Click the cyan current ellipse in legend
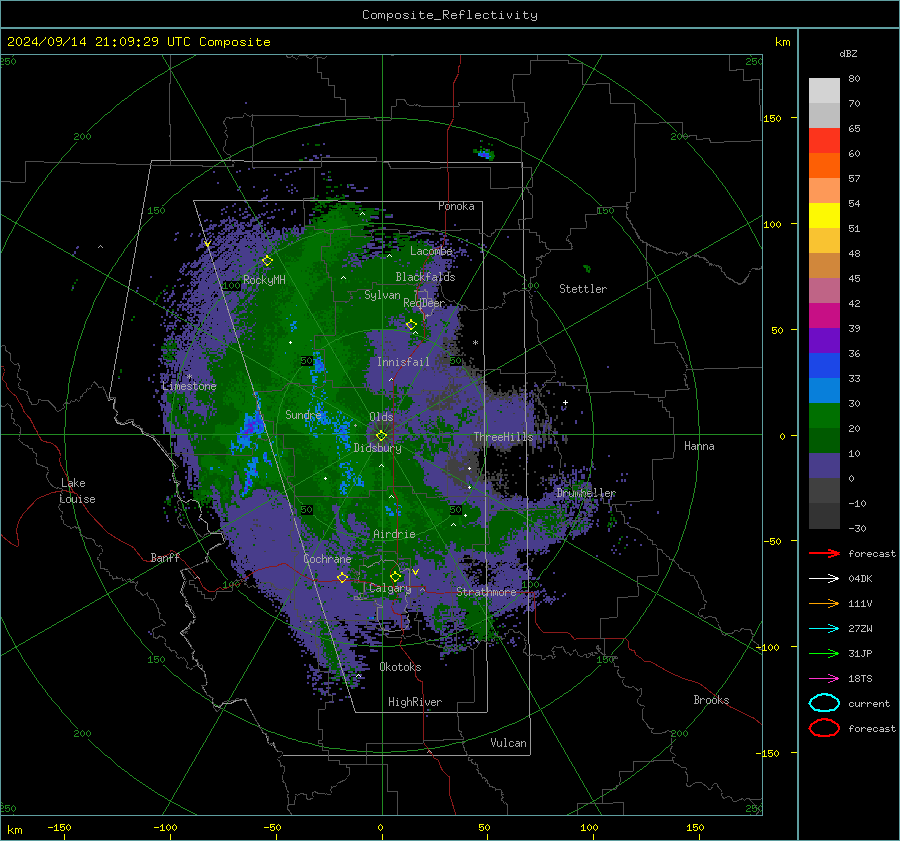The image size is (900, 841). pos(824,703)
